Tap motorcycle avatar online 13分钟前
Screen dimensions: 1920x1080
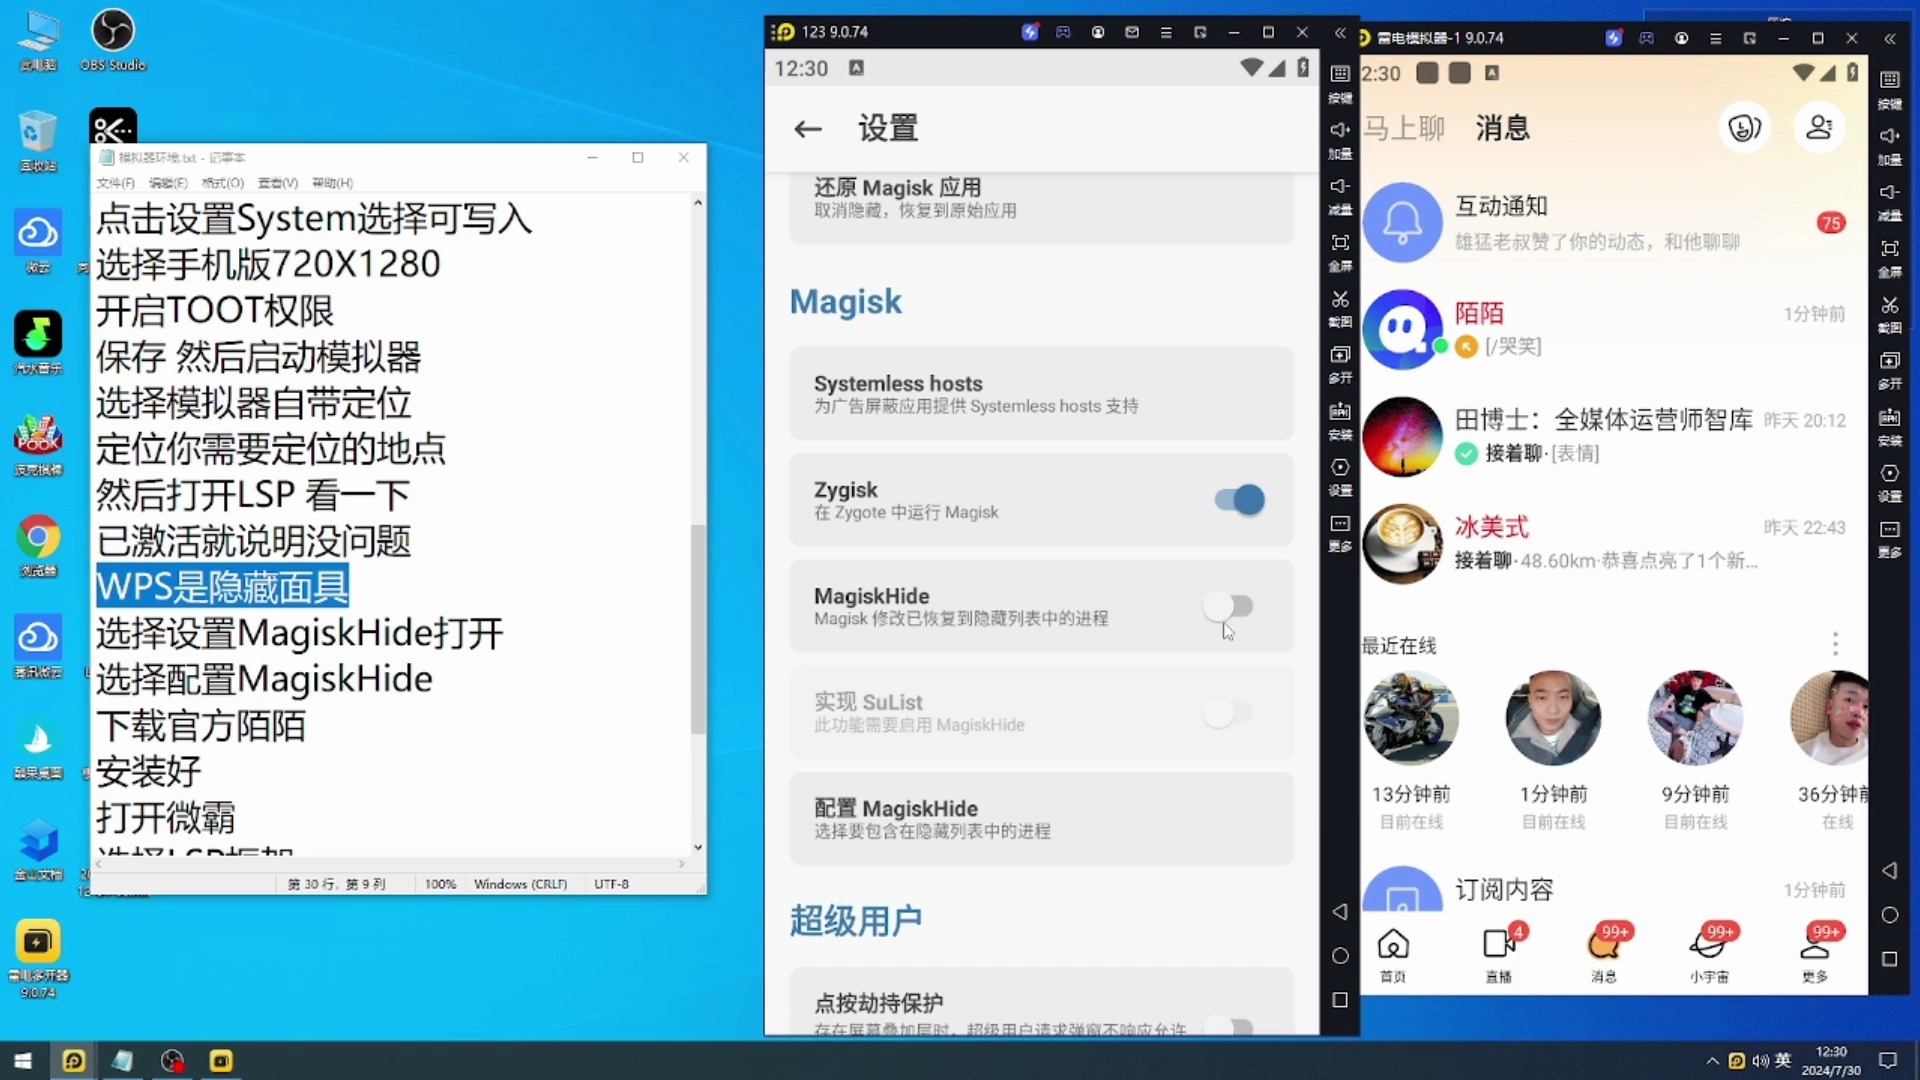[1410, 718]
